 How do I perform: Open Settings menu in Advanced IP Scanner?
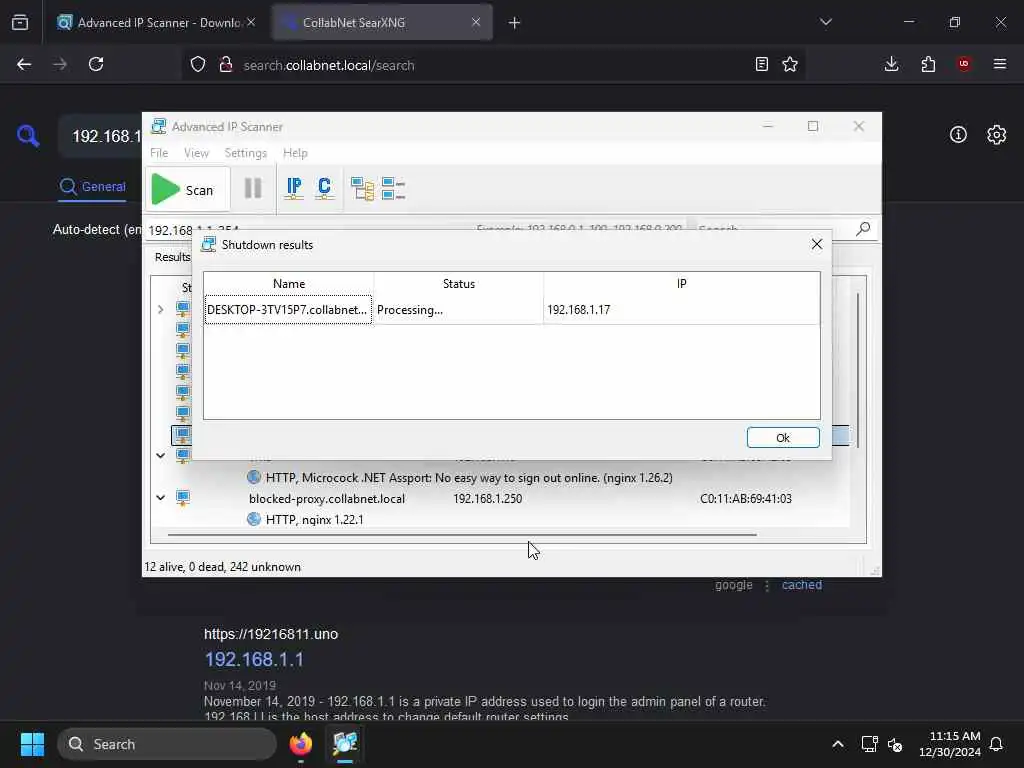[246, 153]
